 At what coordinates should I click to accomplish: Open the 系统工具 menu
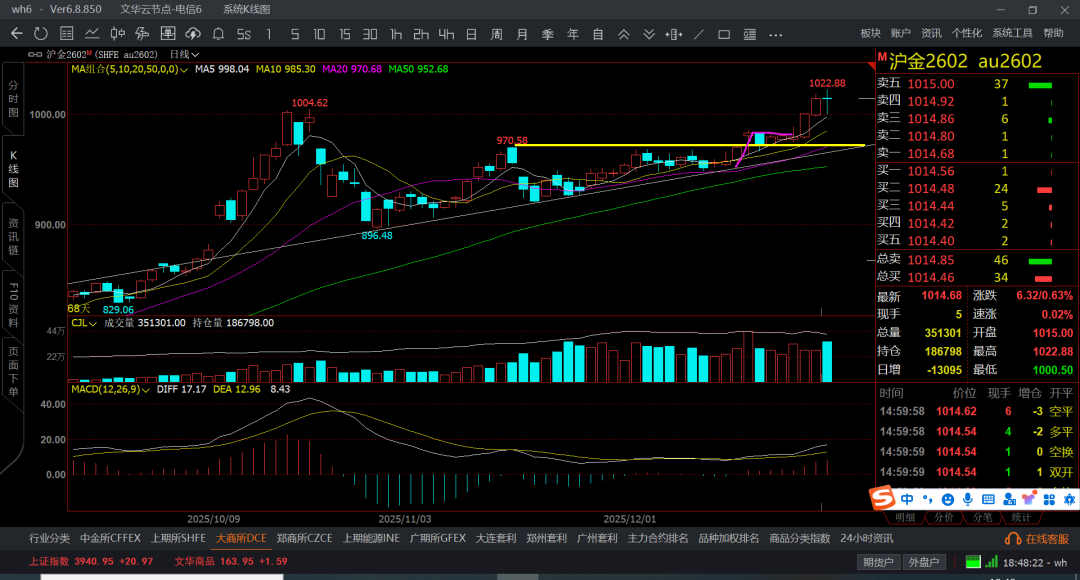pyautogui.click(x=1012, y=34)
